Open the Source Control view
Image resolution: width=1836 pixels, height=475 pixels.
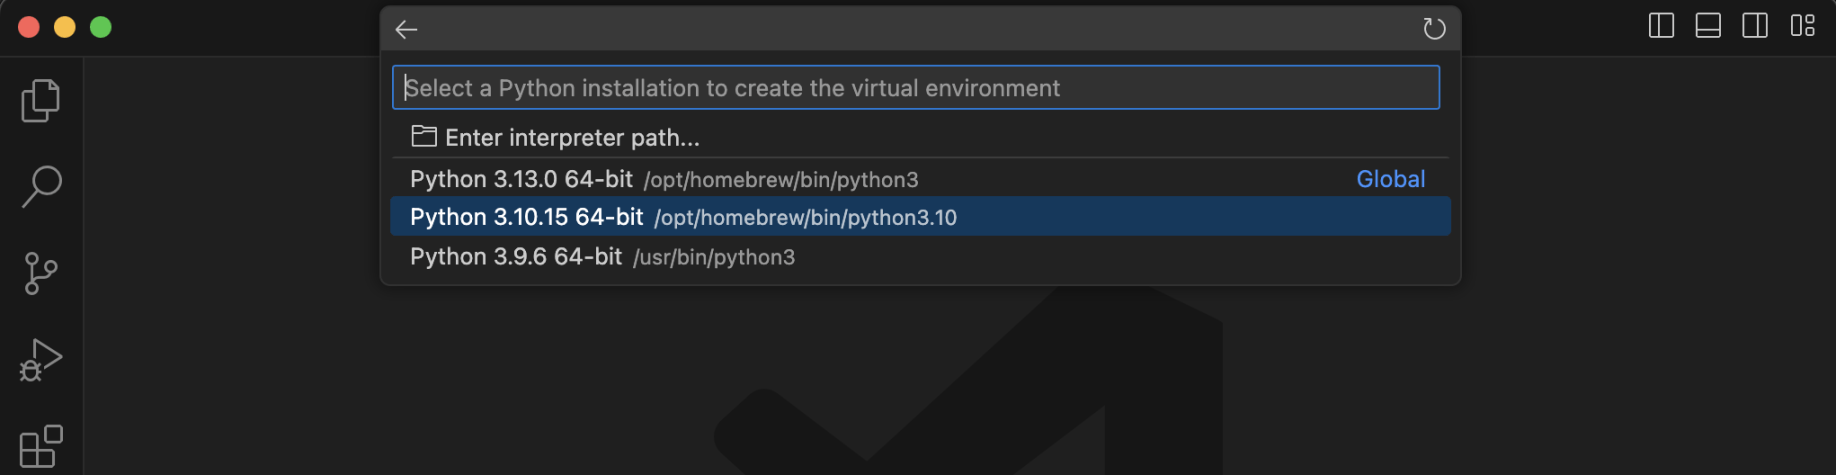point(41,273)
